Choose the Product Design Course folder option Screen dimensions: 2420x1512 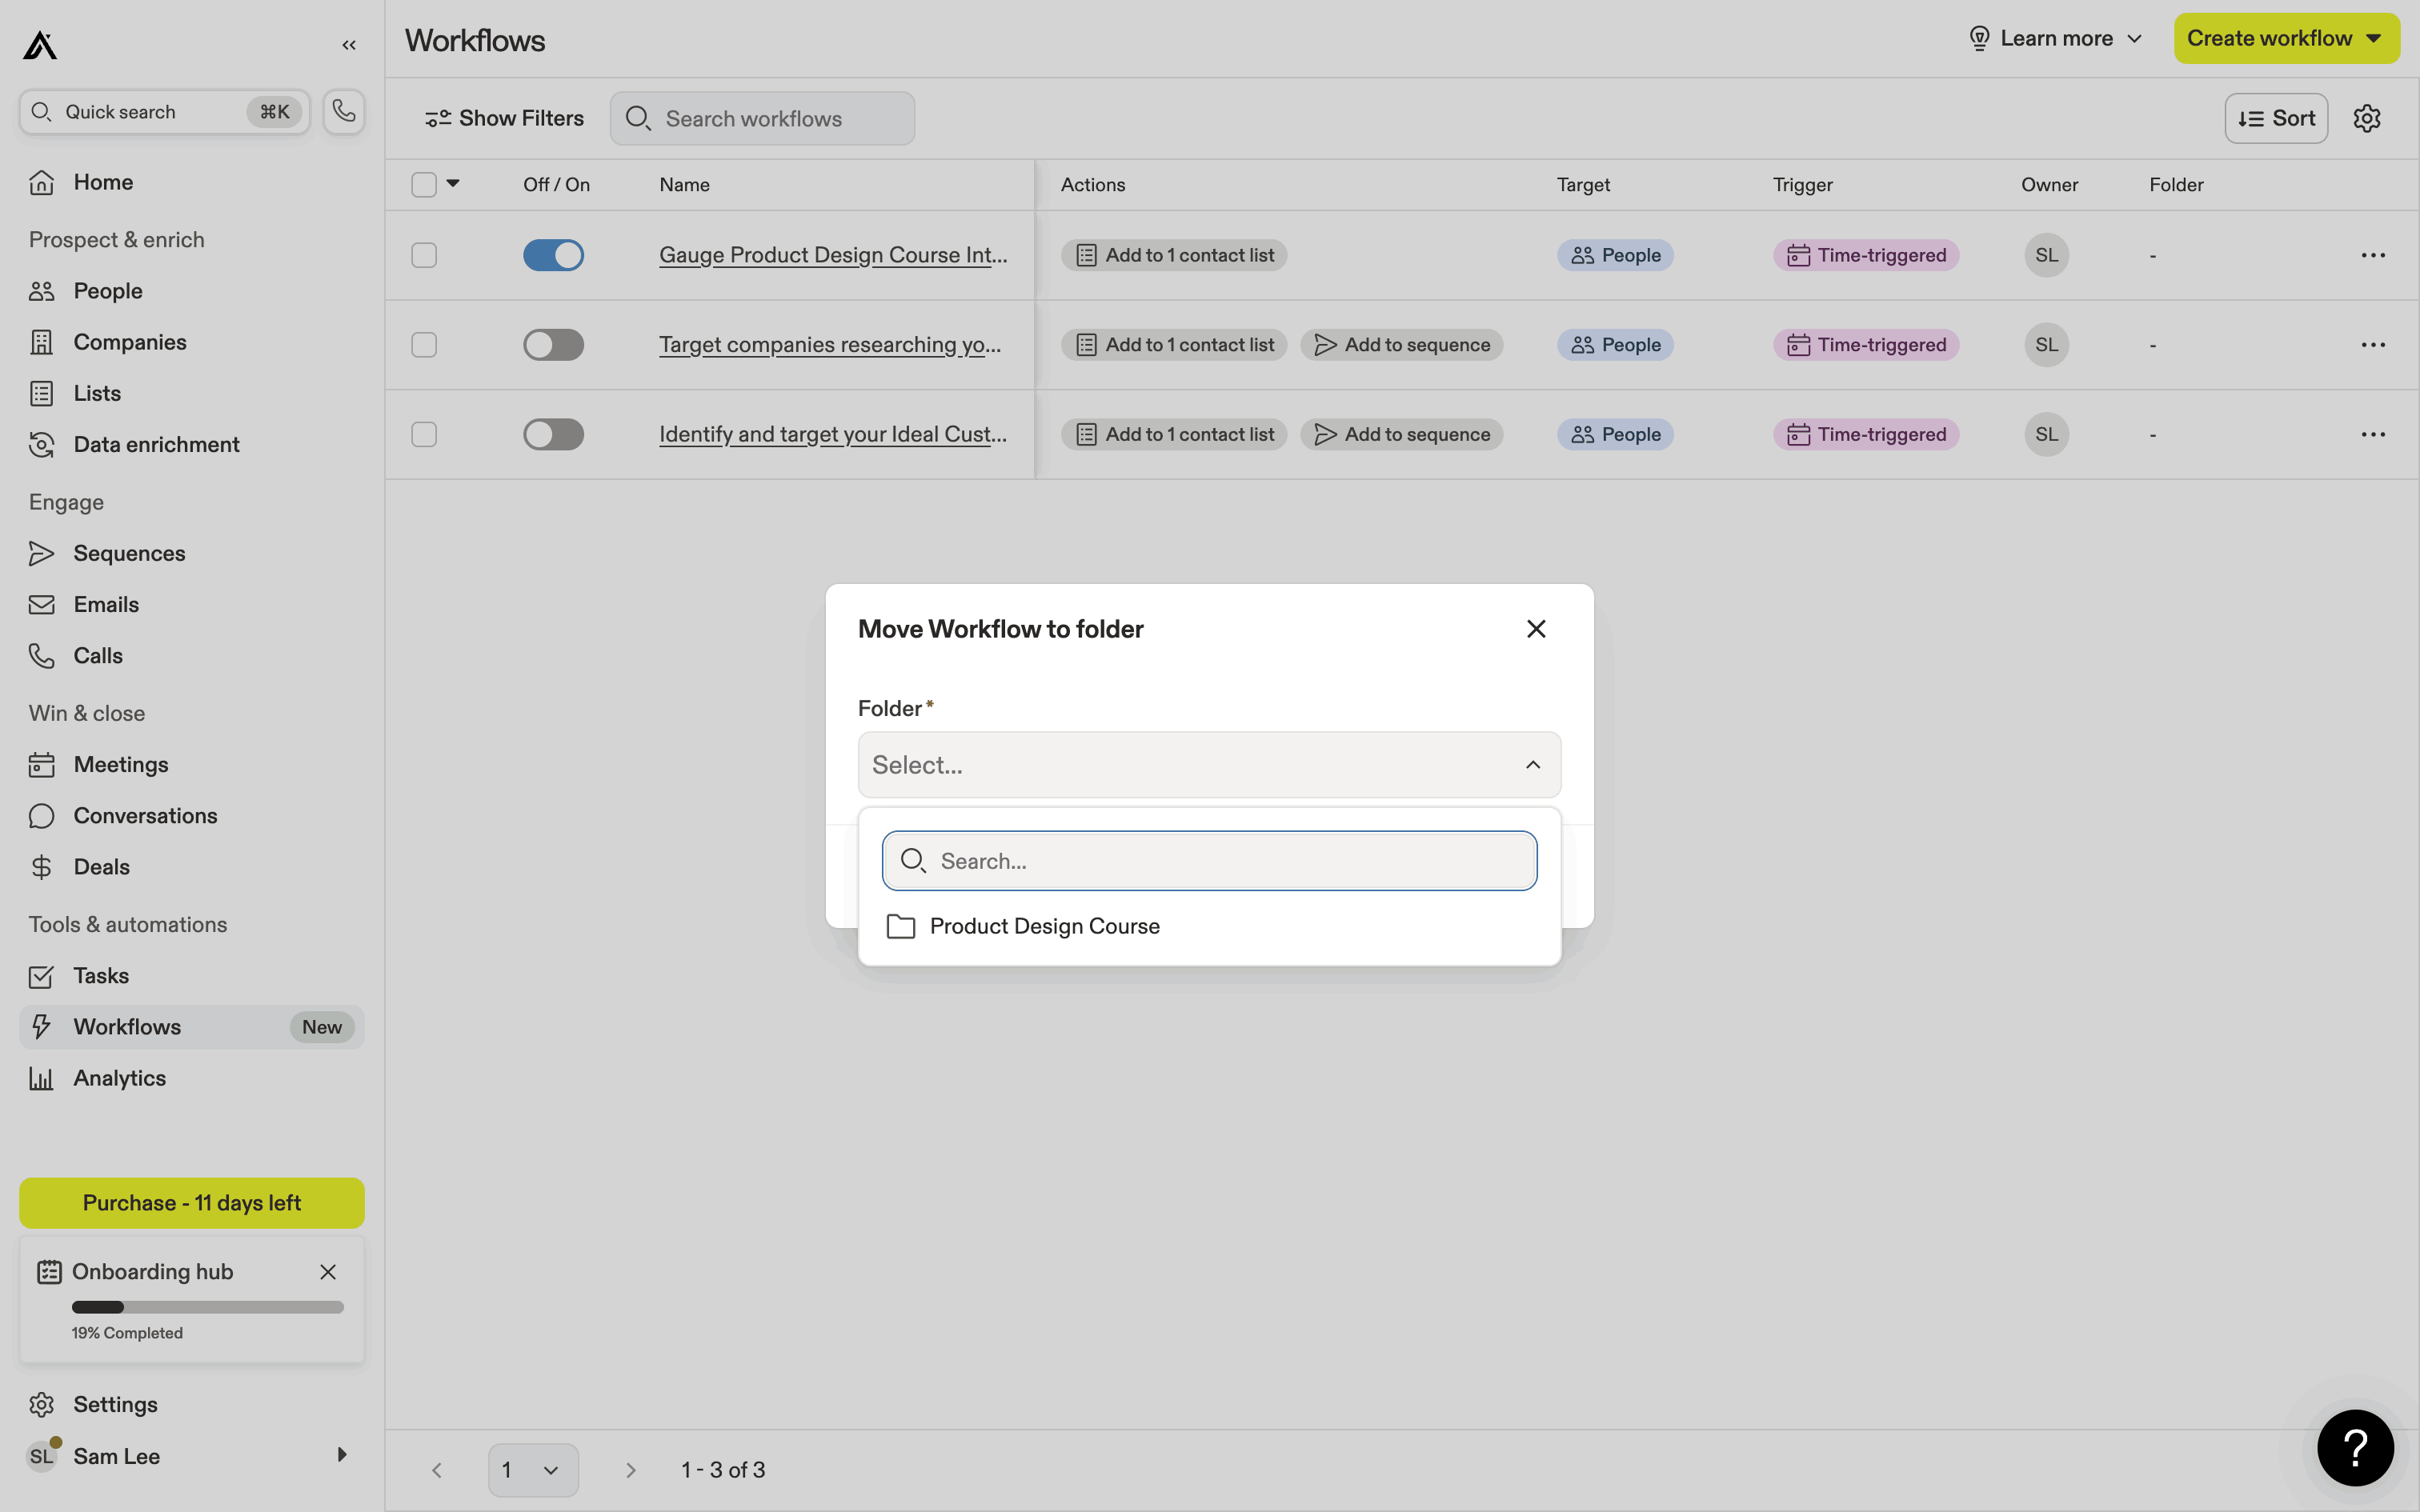(1044, 926)
